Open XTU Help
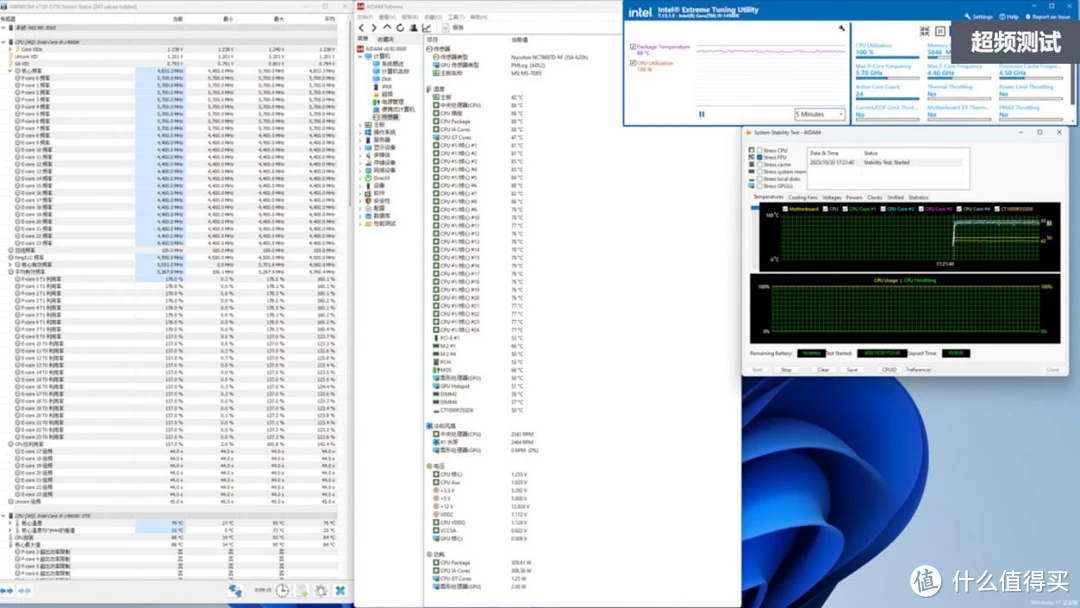The height and width of the screenshot is (608, 1080). (1009, 17)
